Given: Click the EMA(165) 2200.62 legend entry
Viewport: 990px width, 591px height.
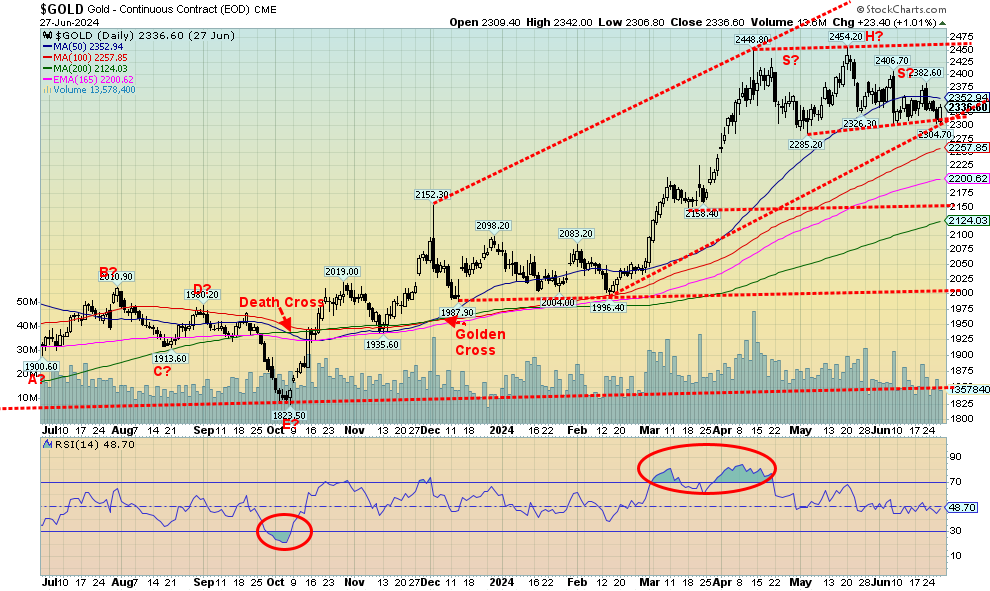Looking at the screenshot, I should [x=90, y=79].
